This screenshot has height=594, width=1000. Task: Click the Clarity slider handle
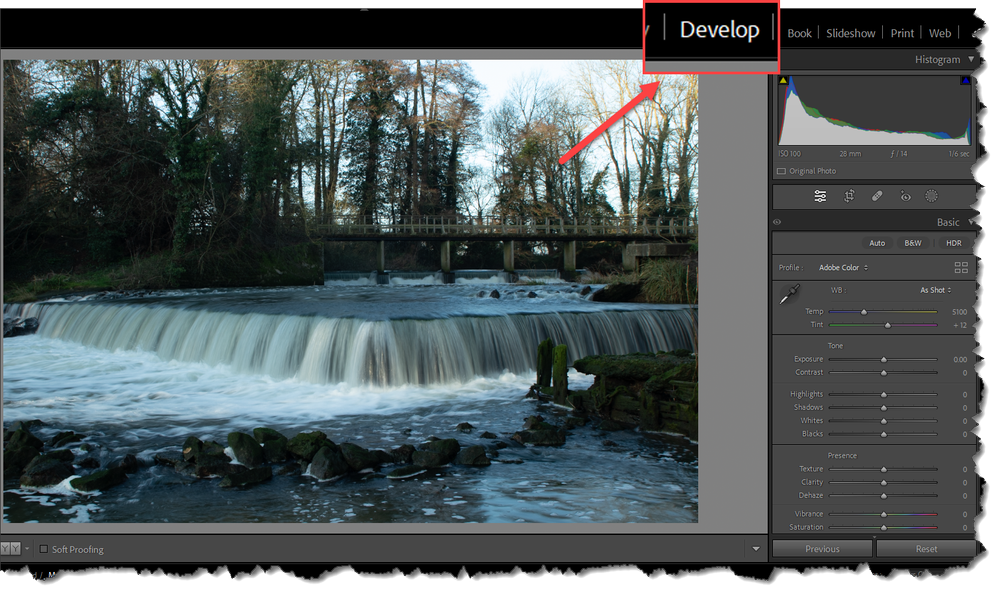[x=884, y=483]
